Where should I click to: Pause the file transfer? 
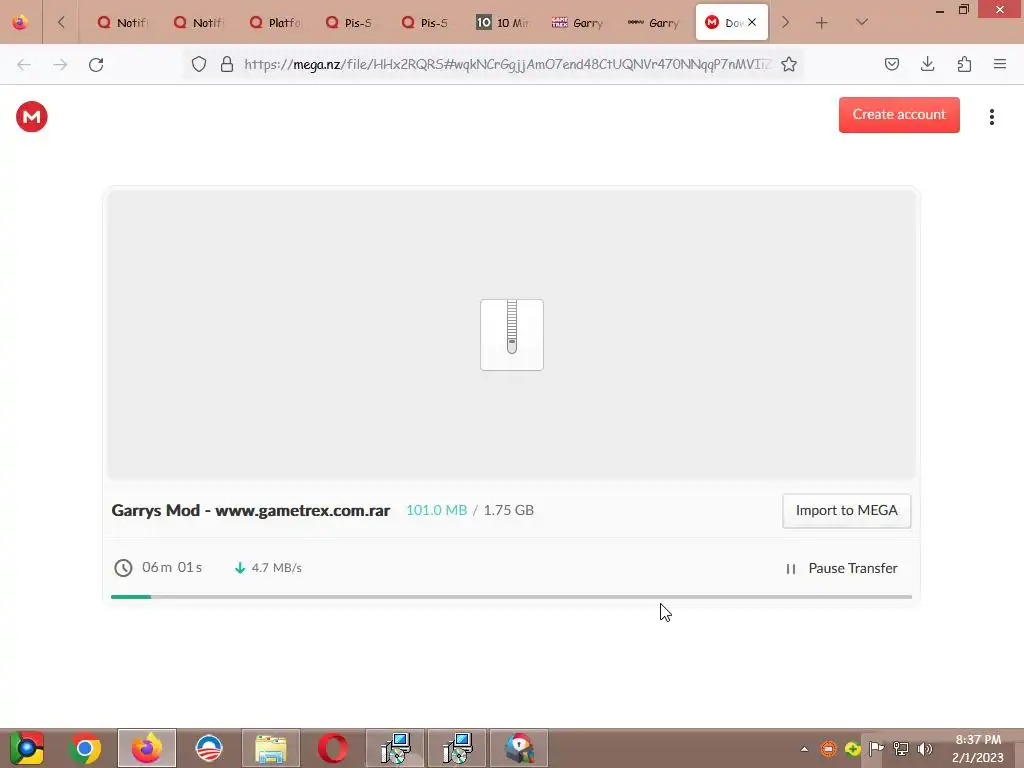point(841,568)
